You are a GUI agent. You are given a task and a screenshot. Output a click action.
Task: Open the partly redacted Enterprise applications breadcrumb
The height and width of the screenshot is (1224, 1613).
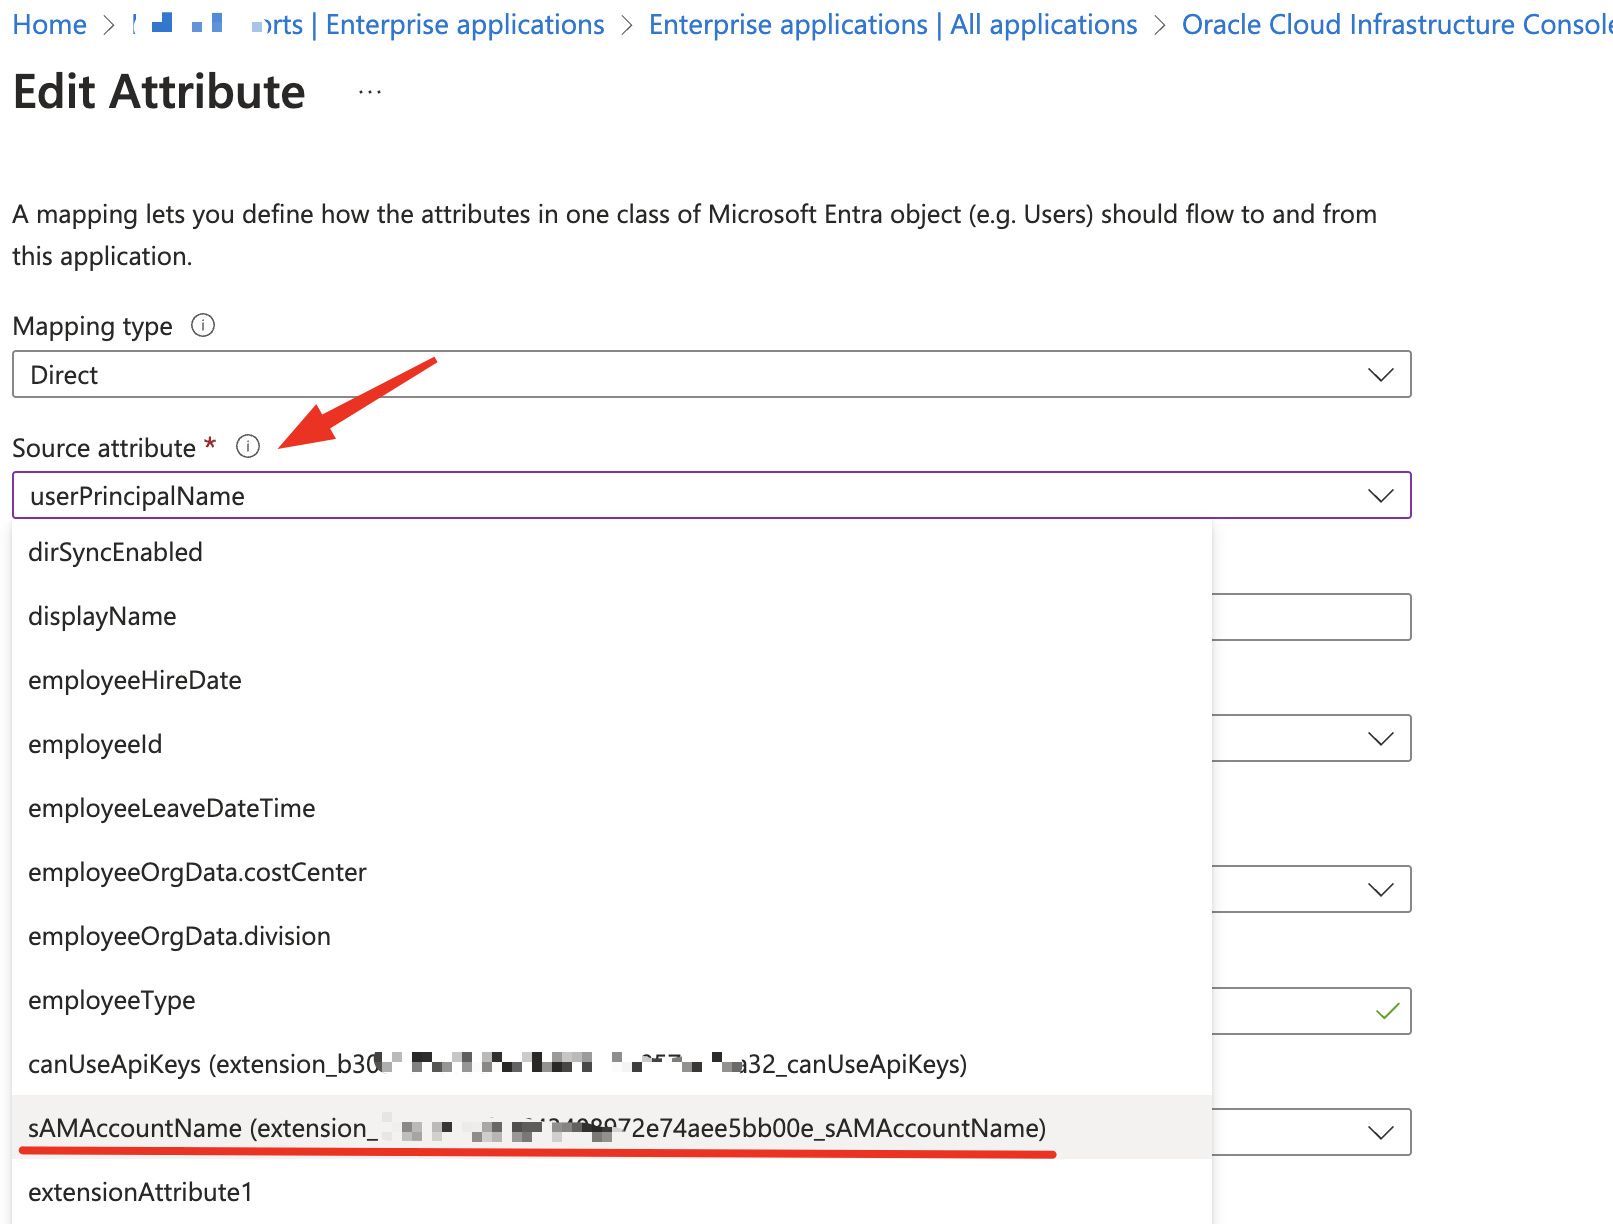369,25
